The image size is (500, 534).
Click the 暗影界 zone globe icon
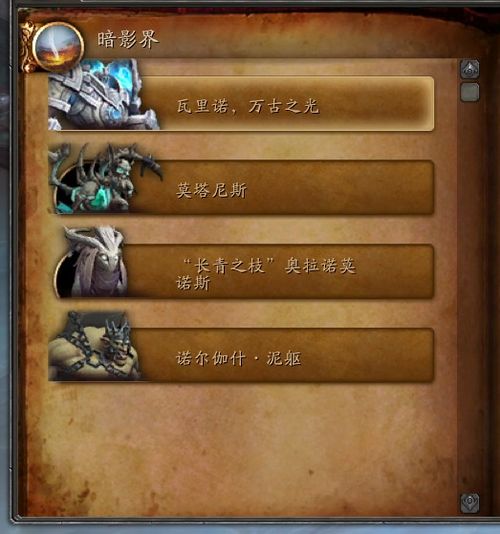(58, 47)
